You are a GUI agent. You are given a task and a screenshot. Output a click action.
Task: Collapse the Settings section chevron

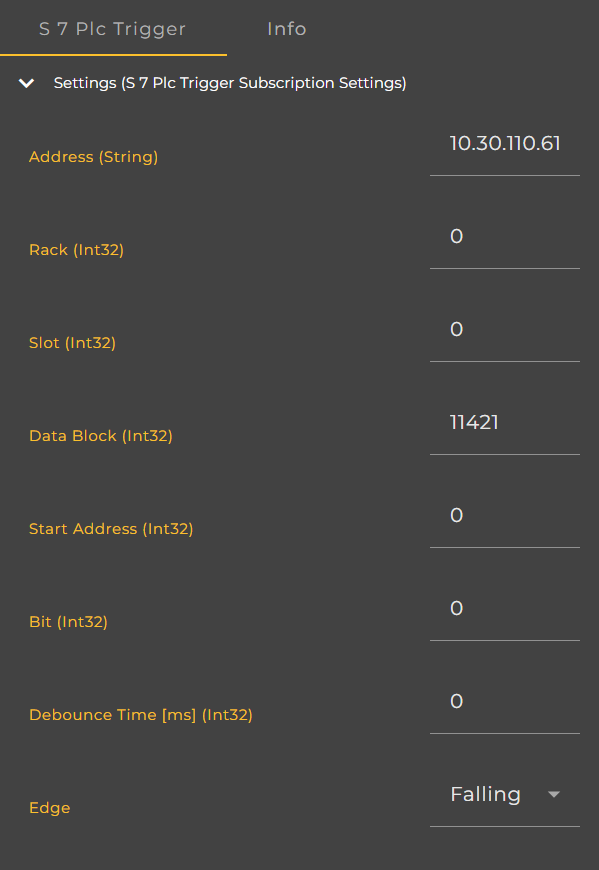[x=26, y=84]
